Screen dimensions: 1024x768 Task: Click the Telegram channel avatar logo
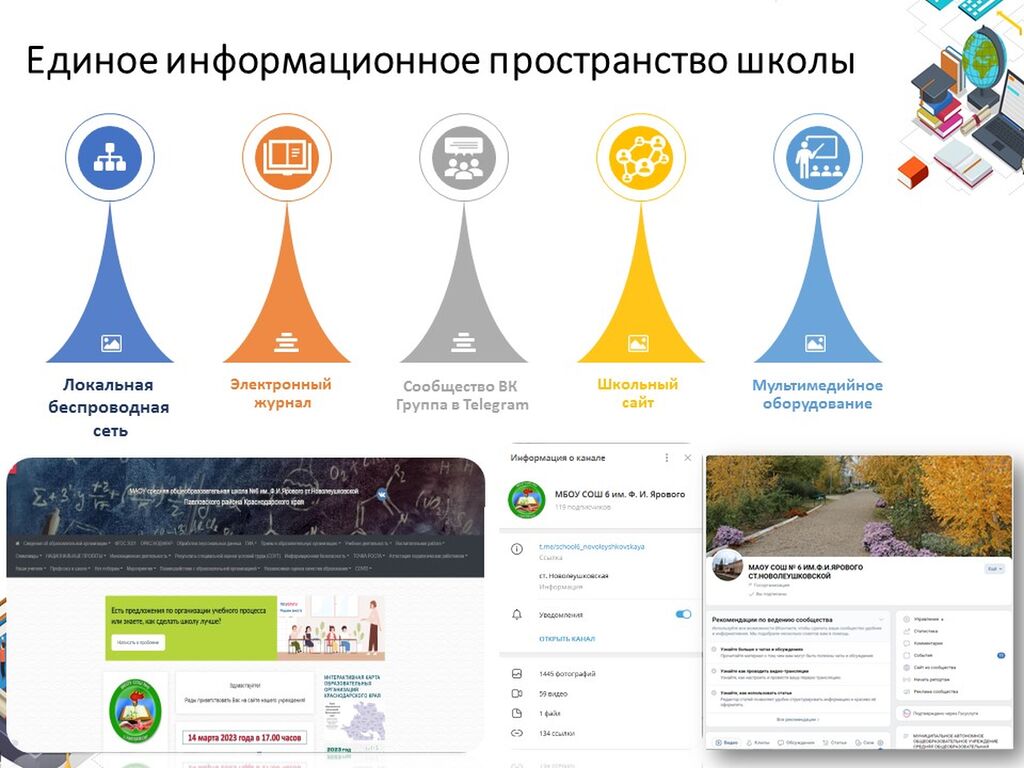527,500
